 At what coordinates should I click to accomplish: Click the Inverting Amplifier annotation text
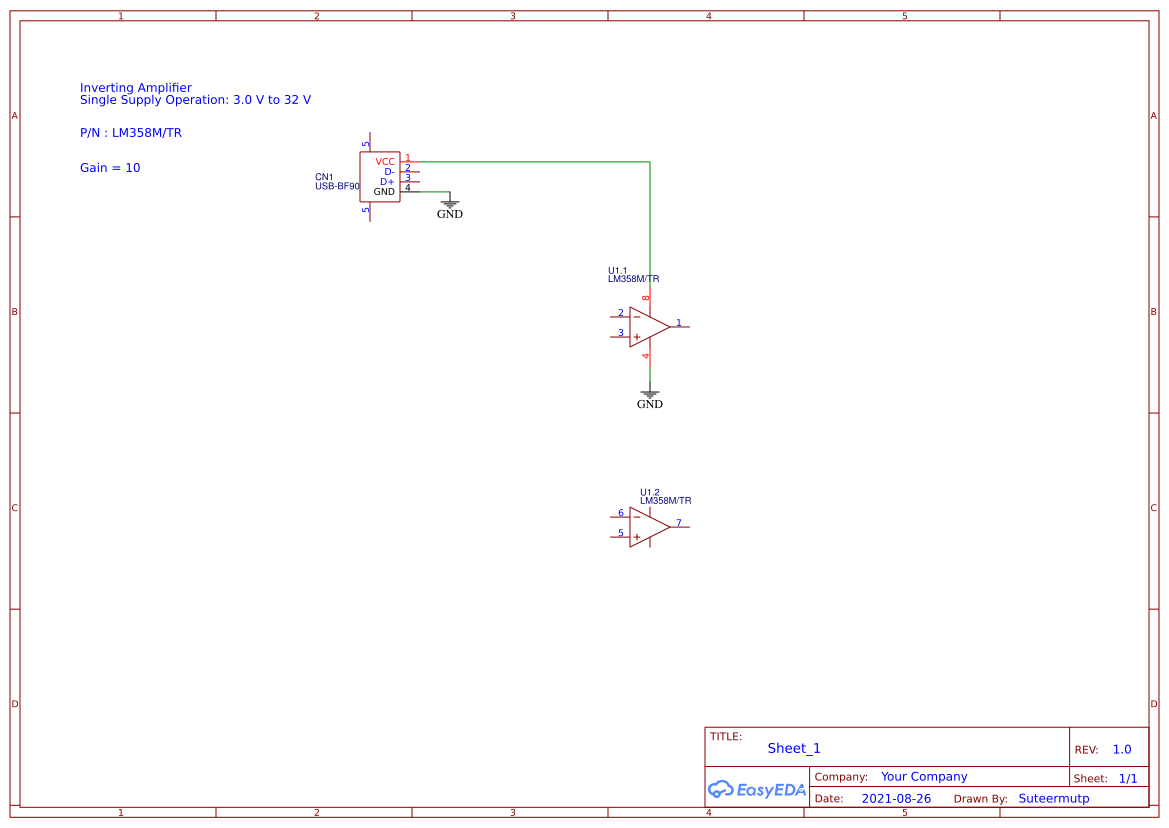point(135,88)
